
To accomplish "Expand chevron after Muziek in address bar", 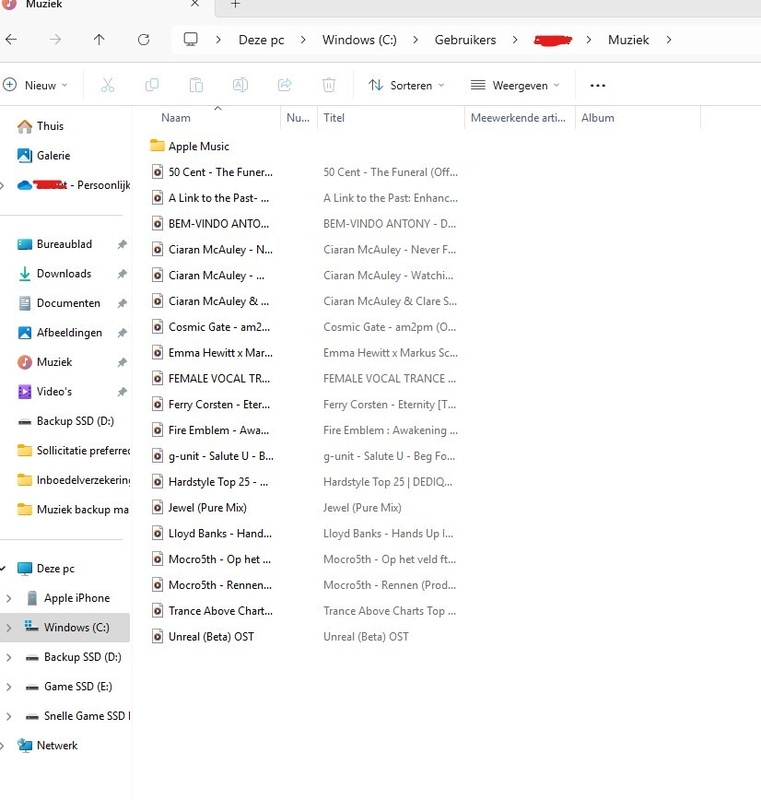I will click(669, 40).
